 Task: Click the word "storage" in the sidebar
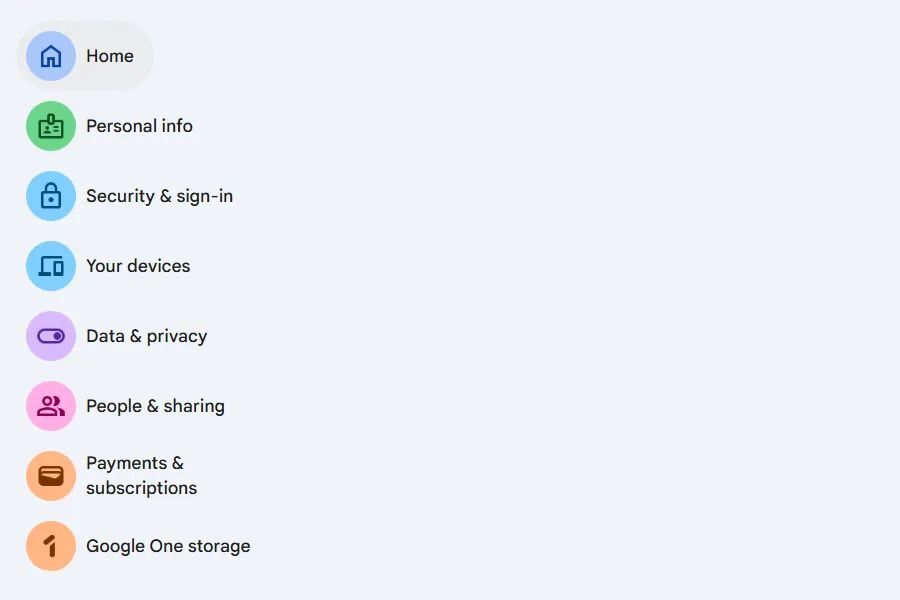[220, 546]
